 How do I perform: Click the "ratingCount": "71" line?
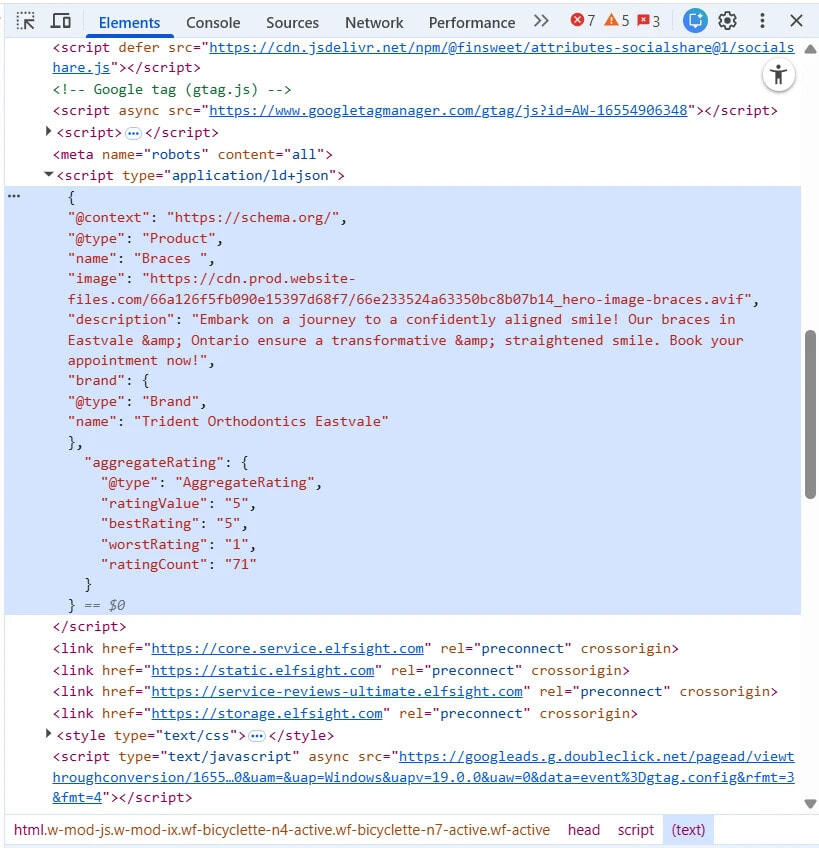(x=178, y=565)
